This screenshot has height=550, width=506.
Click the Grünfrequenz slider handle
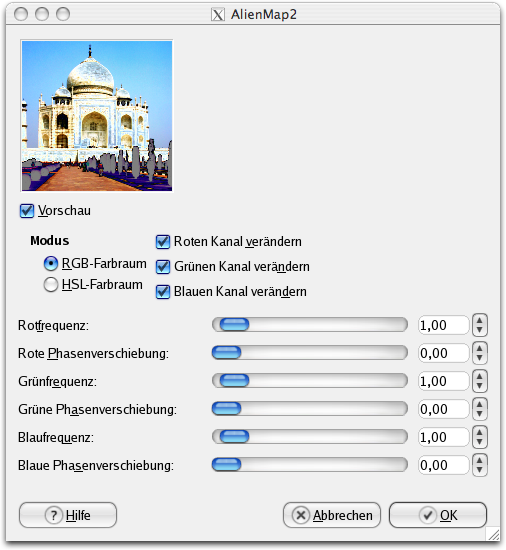click(x=234, y=381)
